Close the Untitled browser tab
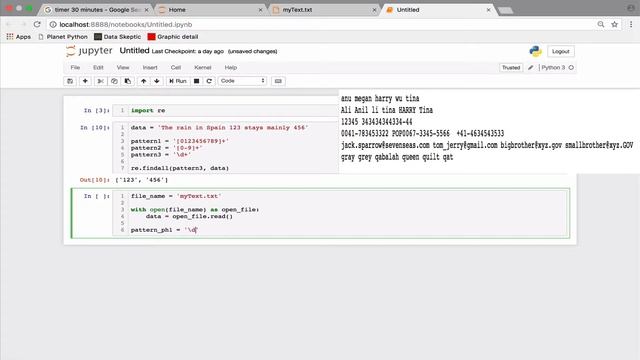This screenshot has height=360, width=640. pyautogui.click(x=489, y=9)
